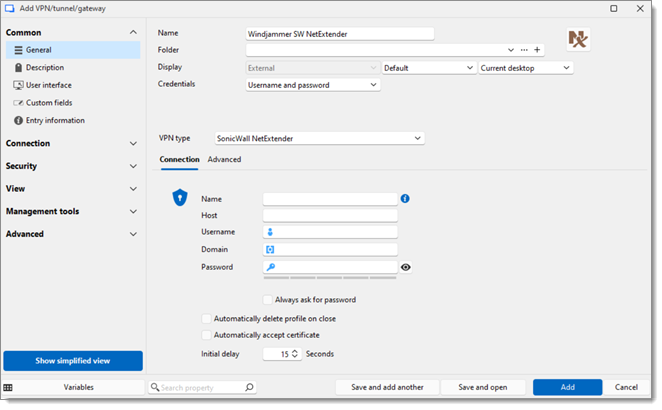The height and width of the screenshot is (410, 662).
Task: Toggle password visibility with the eye icon
Action: 406,267
